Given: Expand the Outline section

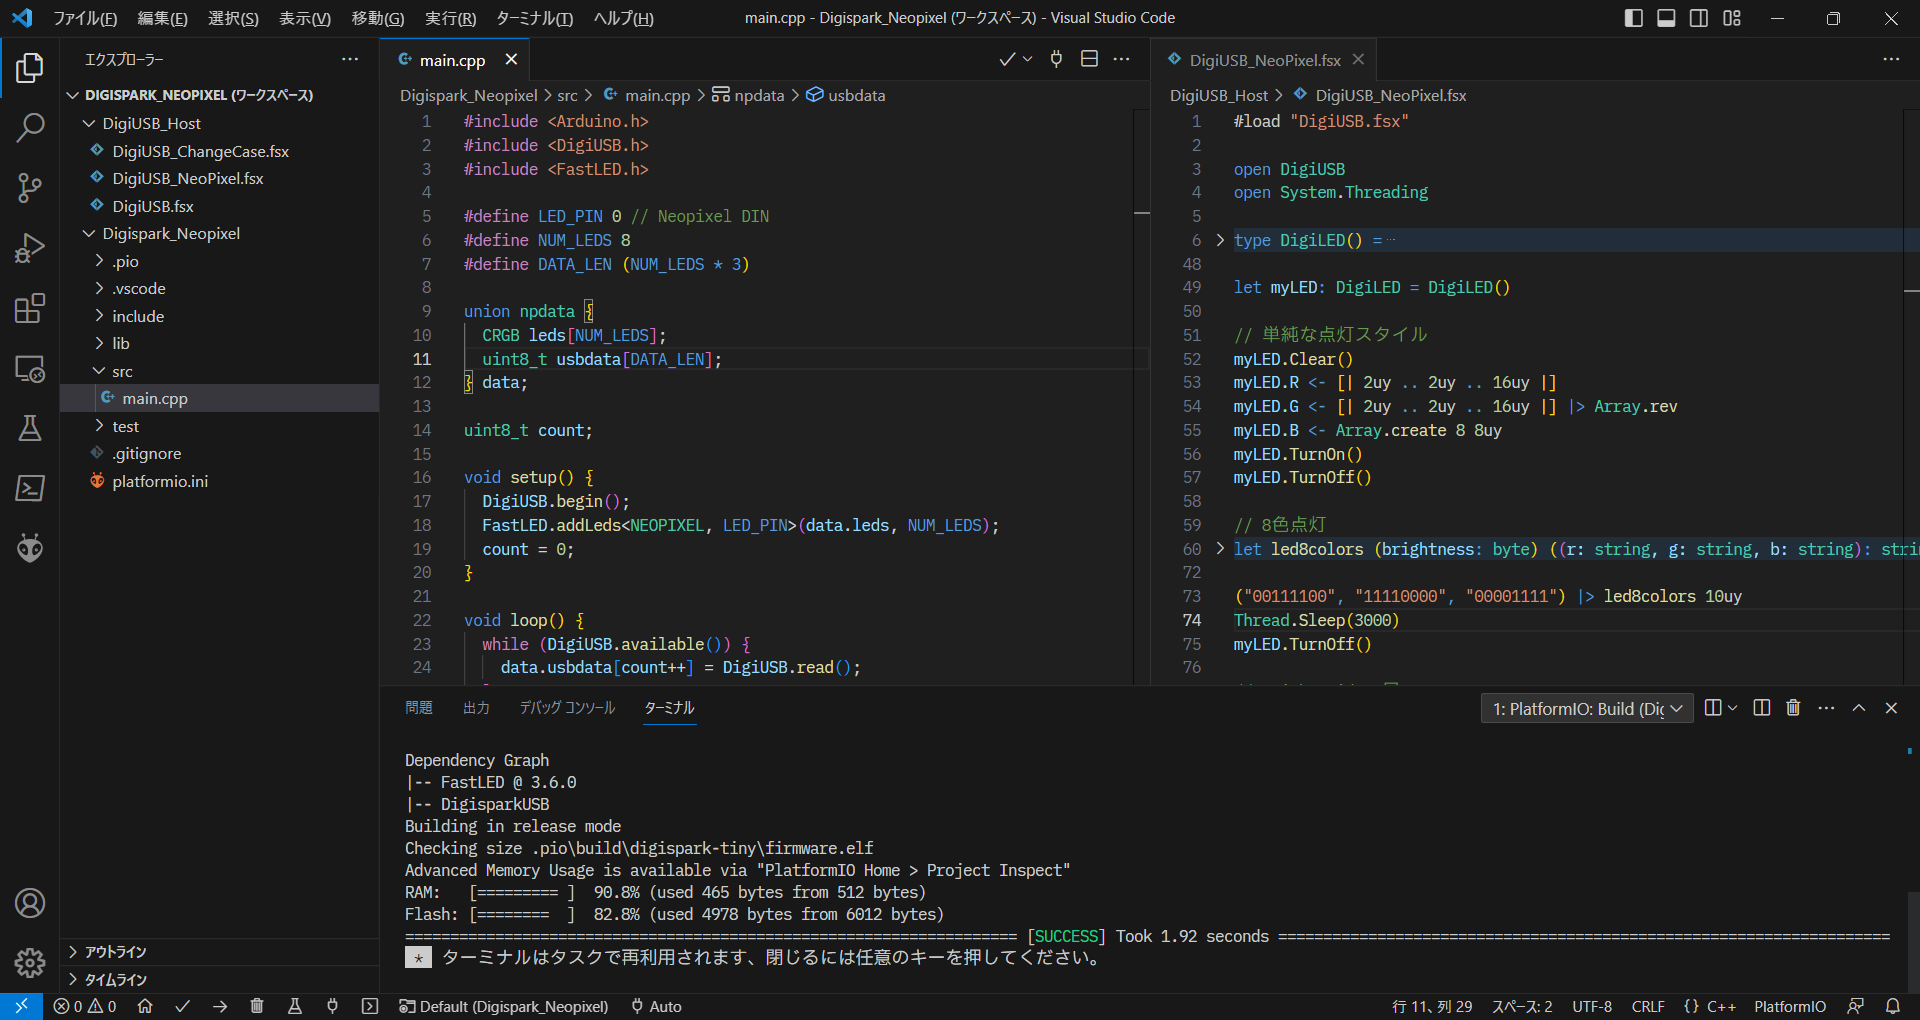Looking at the screenshot, I should click(220, 952).
